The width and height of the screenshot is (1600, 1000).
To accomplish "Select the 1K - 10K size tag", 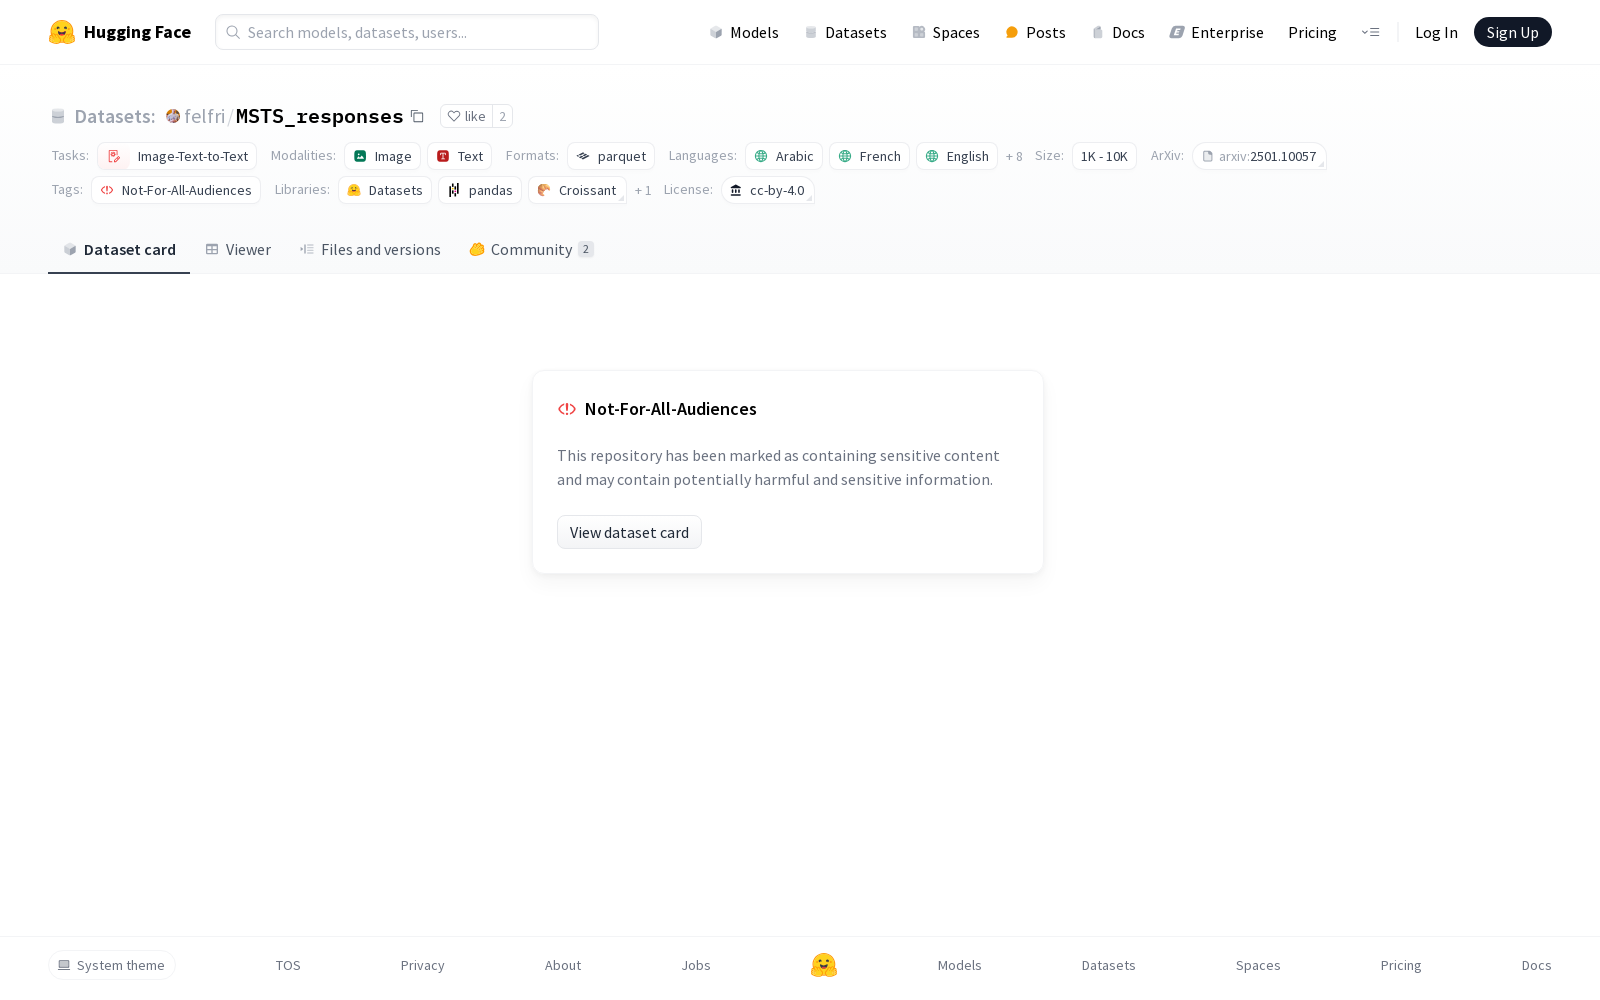I will (x=1104, y=156).
